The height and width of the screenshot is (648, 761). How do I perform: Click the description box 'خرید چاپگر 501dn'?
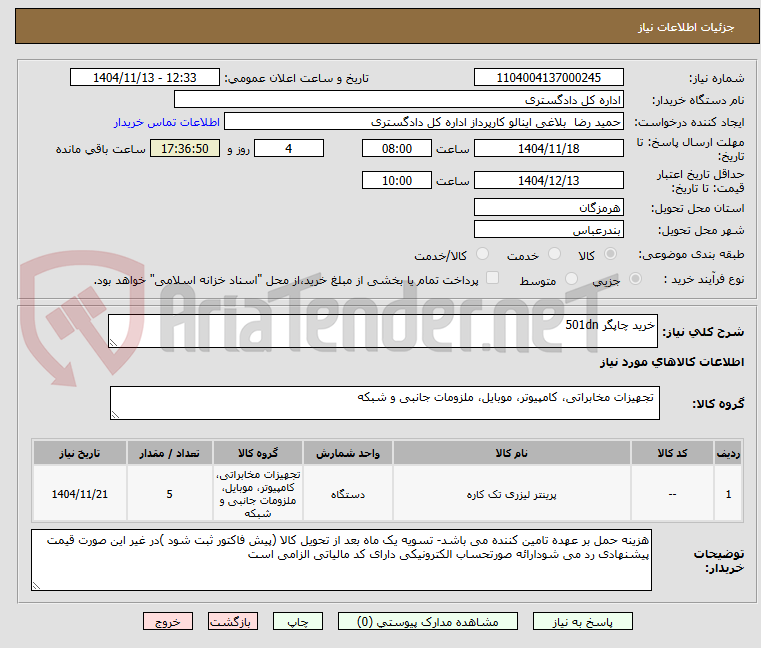tap(382, 331)
